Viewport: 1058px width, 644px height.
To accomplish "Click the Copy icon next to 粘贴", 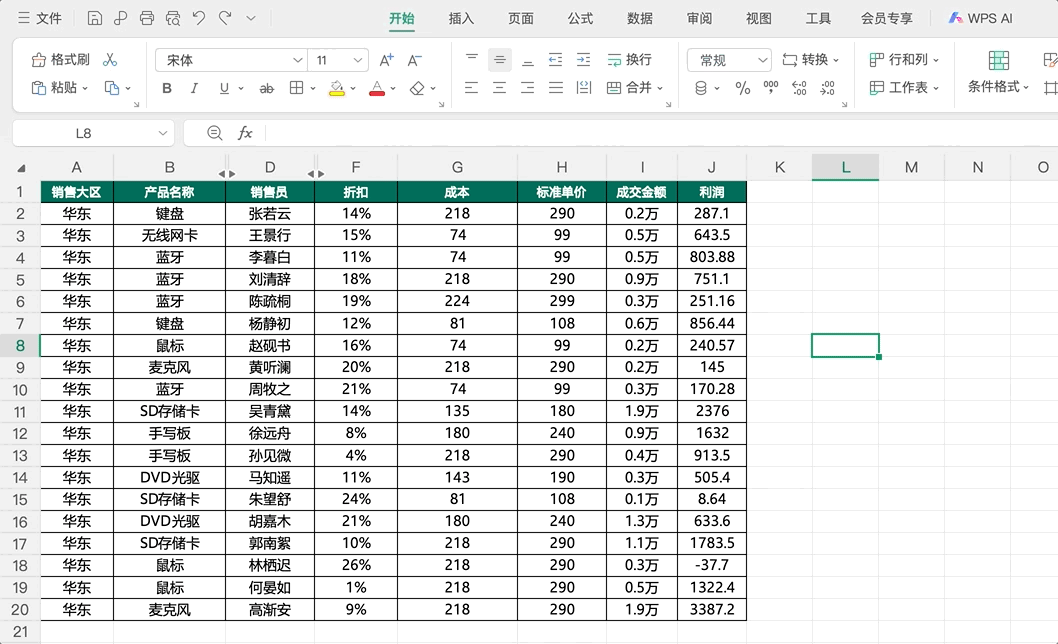I will tap(112, 88).
